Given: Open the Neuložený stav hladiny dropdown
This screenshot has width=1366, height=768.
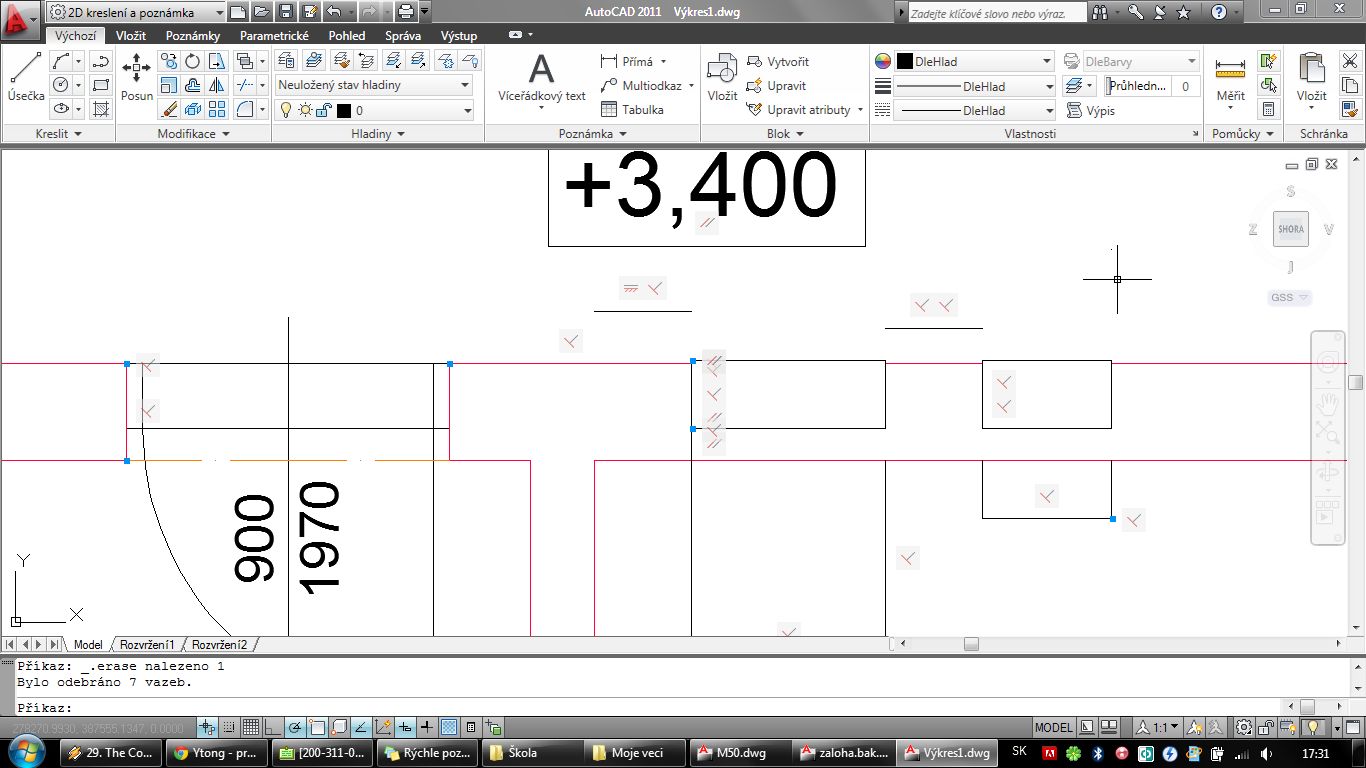Looking at the screenshot, I should click(x=373, y=85).
